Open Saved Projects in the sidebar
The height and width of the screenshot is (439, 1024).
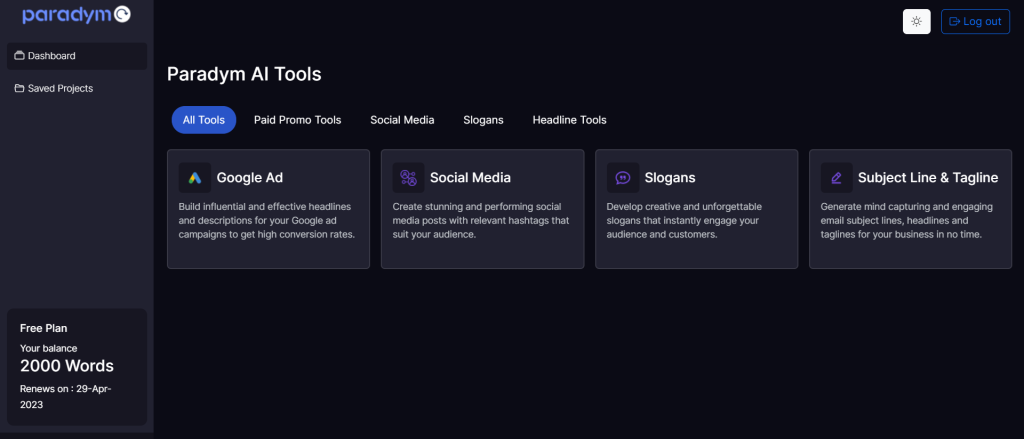[x=77, y=88]
